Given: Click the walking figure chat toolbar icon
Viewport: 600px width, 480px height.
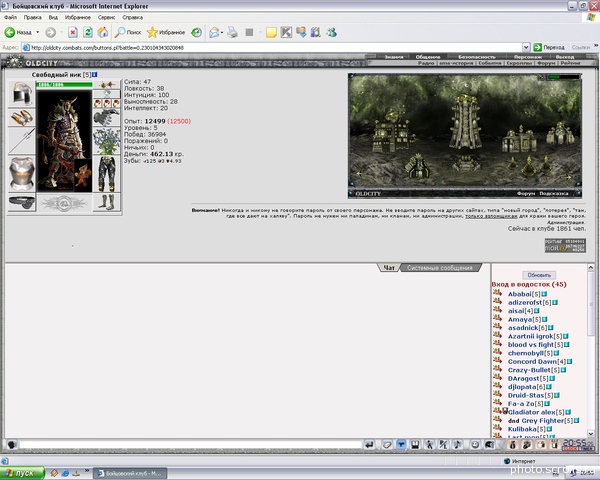Looking at the screenshot, I should point(429,444).
